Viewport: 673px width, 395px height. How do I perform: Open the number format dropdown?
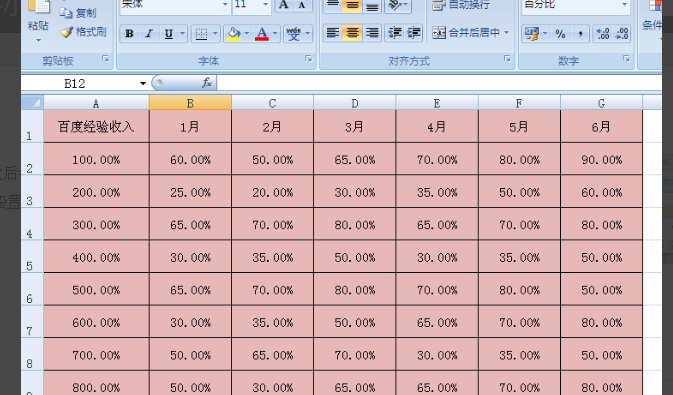(624, 5)
